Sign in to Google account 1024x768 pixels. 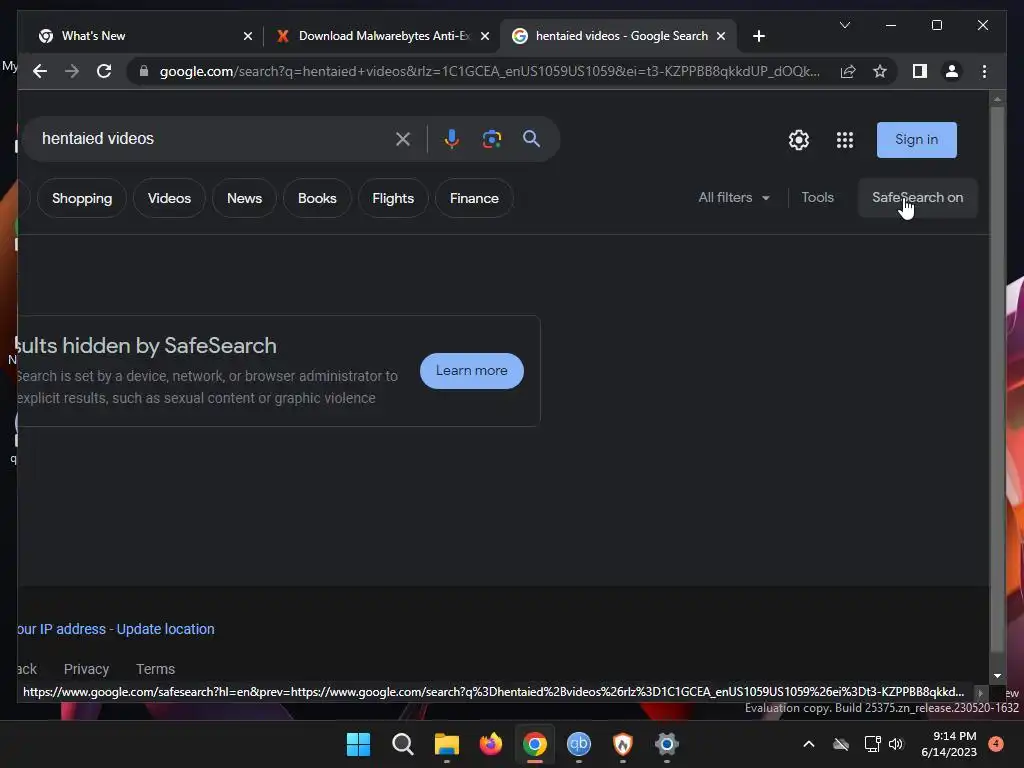[x=916, y=140]
